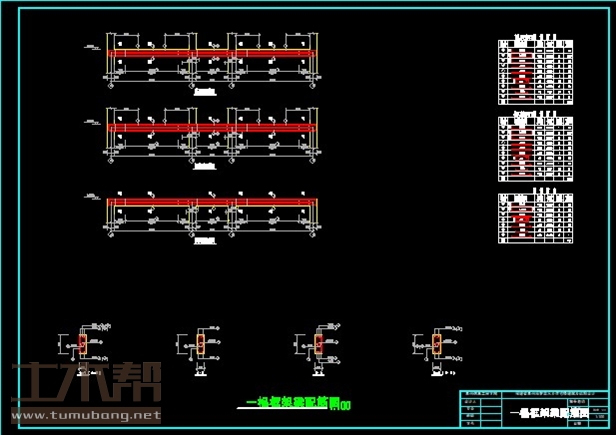Click the caption under the top beam elevation
616x435 pixels.
(206, 92)
